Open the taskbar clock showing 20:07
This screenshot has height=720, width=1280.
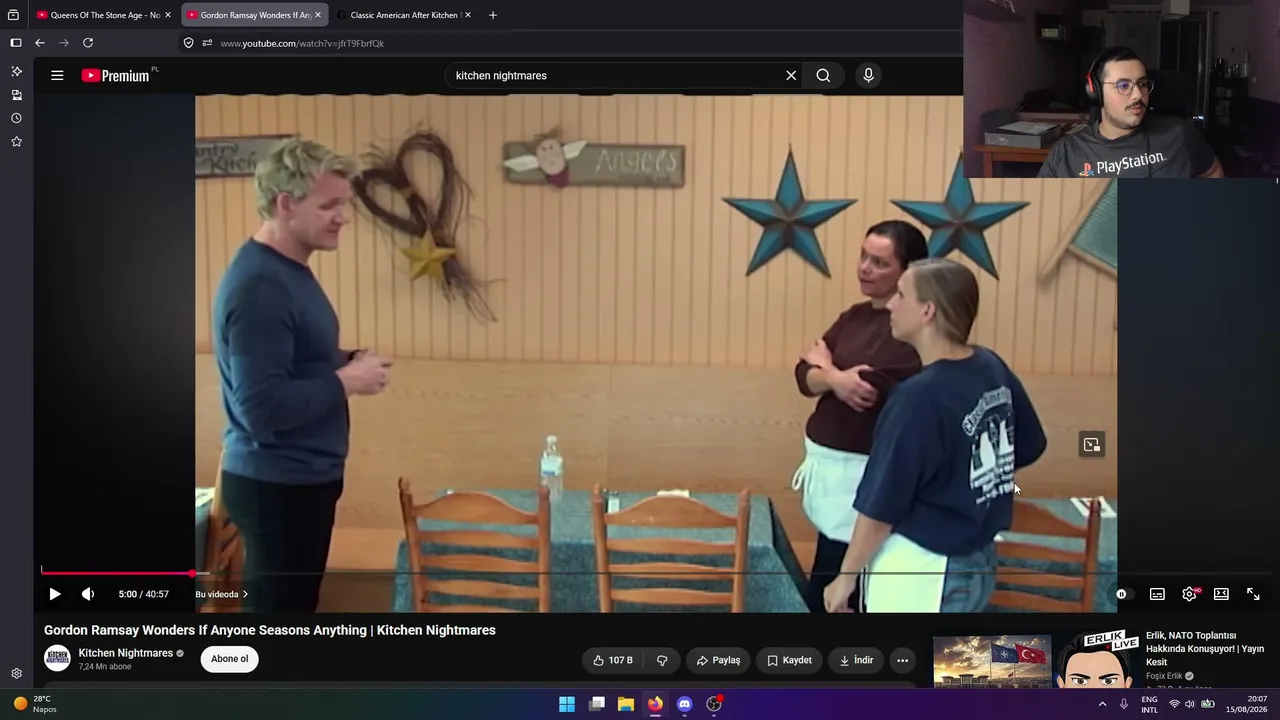pyautogui.click(x=1247, y=704)
